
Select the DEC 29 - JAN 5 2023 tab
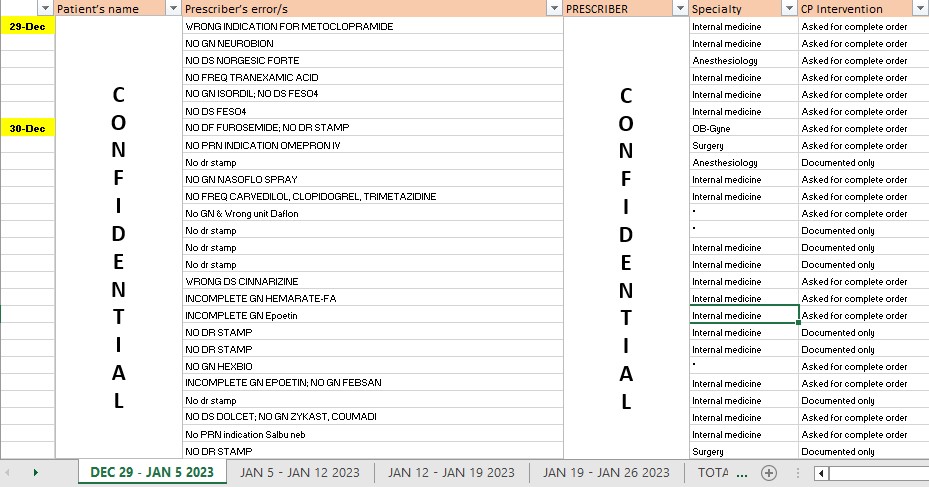click(151, 472)
